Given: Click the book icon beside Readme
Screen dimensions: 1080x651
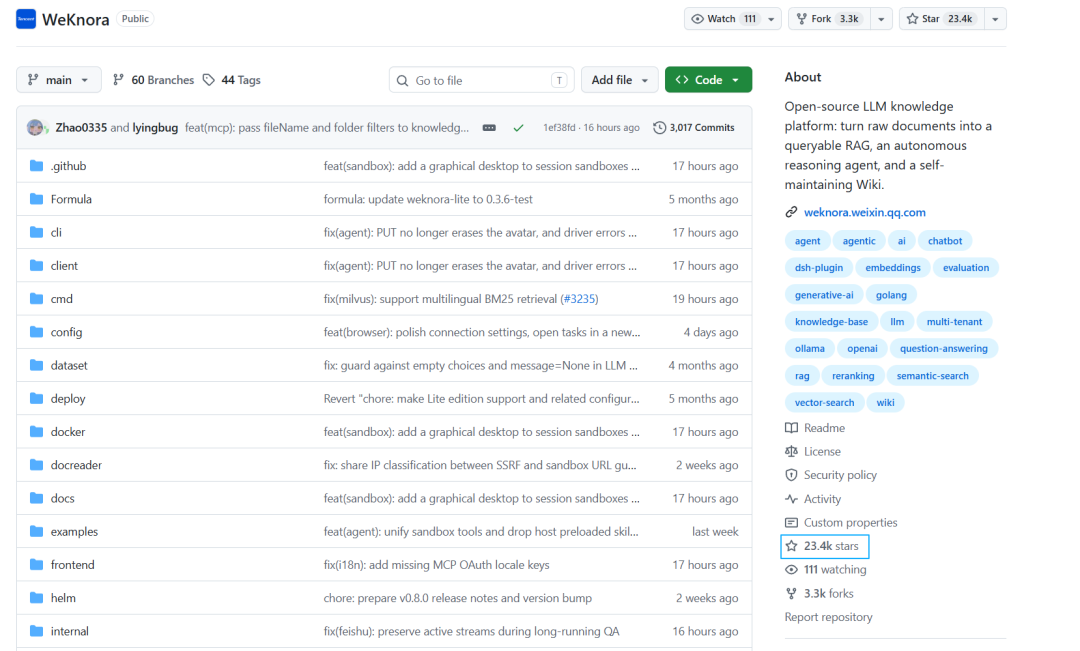Looking at the screenshot, I should (x=791, y=428).
